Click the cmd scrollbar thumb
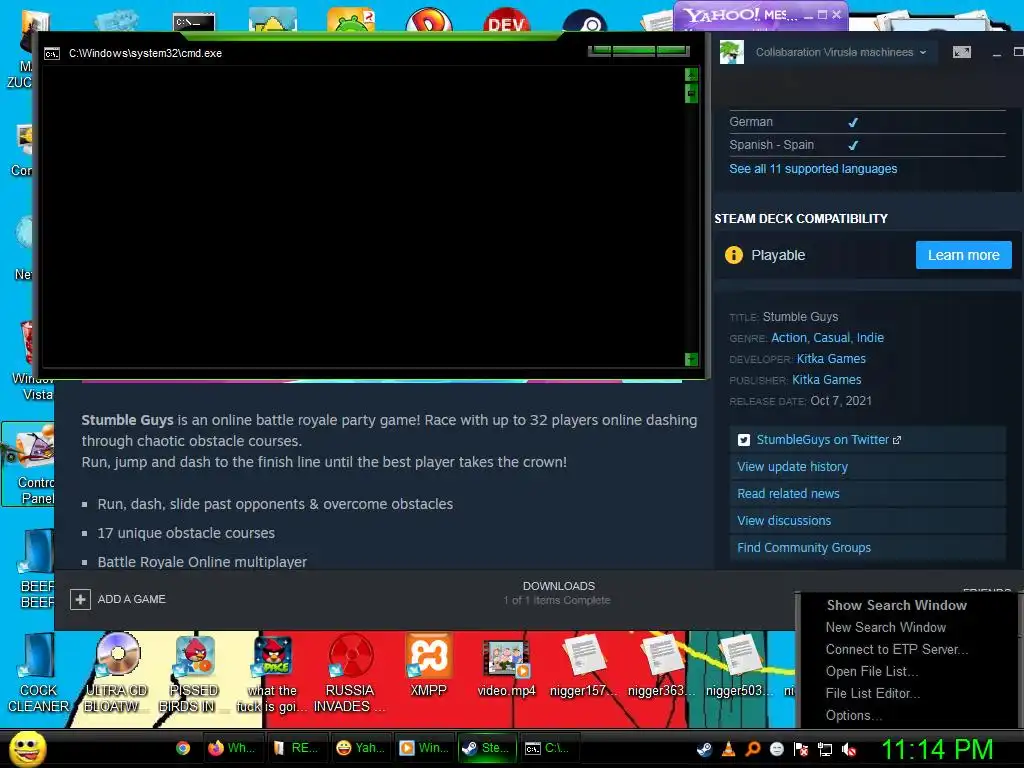Screen dimensions: 1024x768 [x=691, y=94]
